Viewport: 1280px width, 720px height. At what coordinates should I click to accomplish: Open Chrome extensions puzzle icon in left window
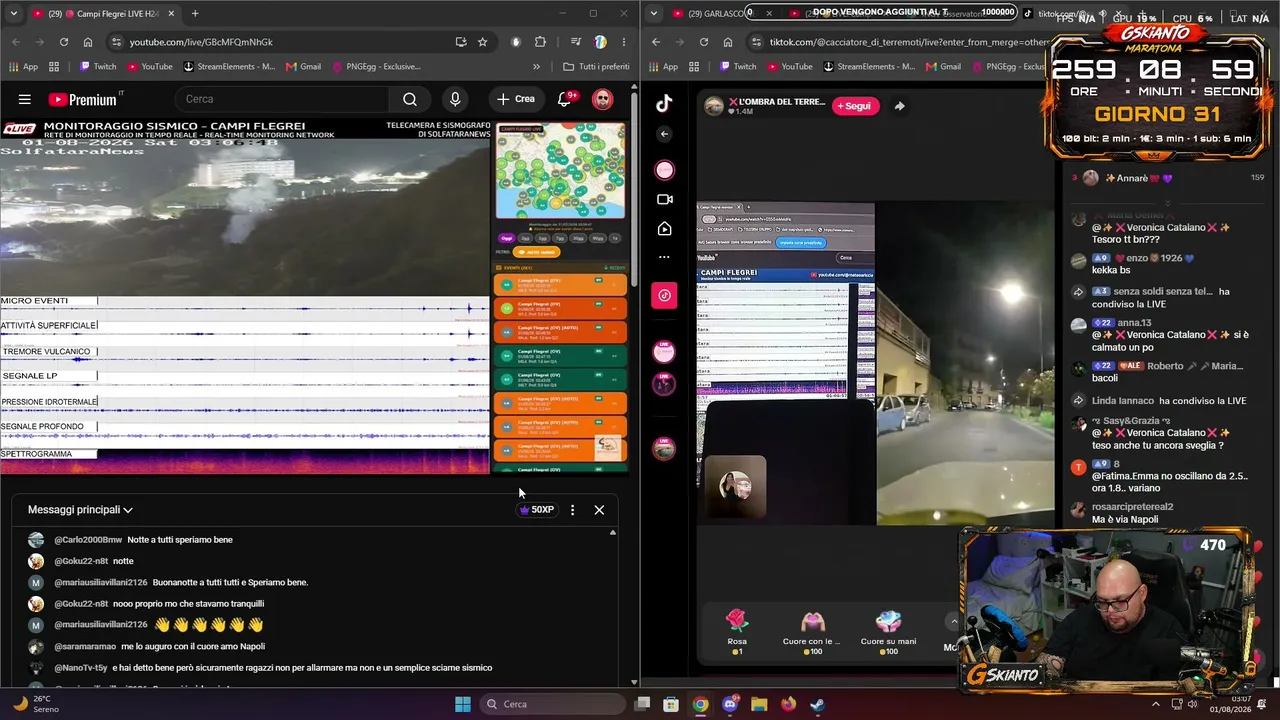[540, 42]
